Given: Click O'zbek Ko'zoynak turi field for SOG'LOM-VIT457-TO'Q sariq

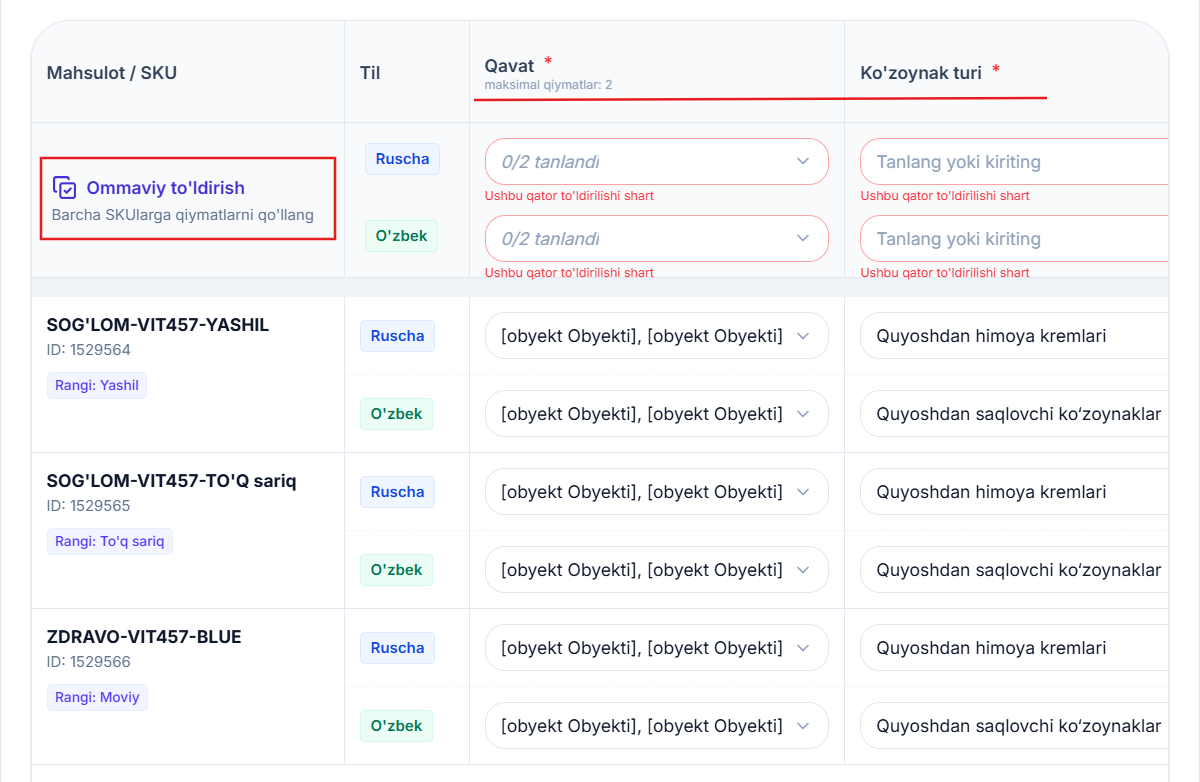Looking at the screenshot, I should [1014, 570].
